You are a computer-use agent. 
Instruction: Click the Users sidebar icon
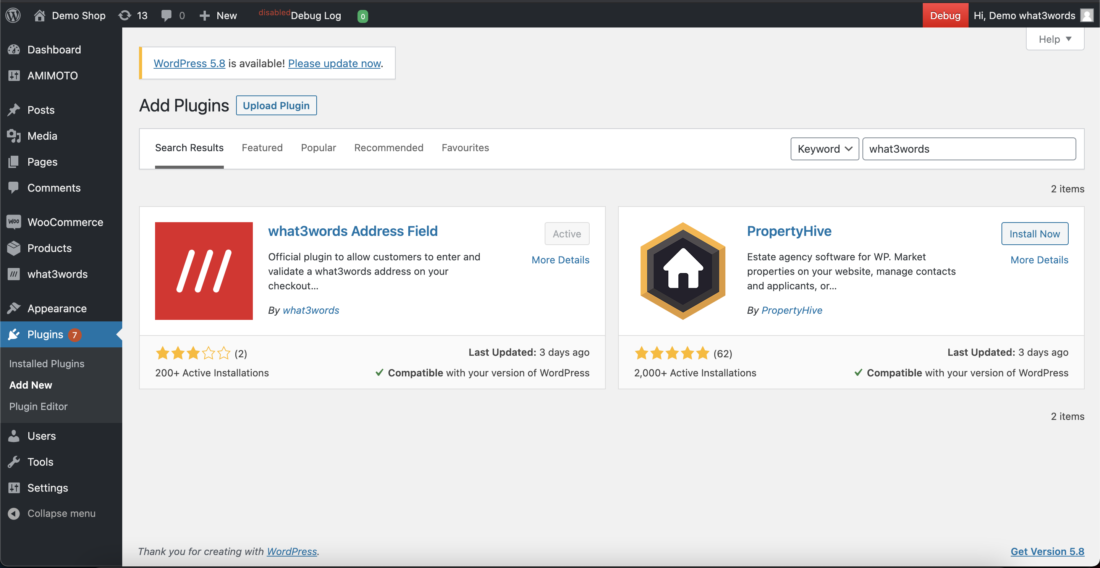tap(13, 436)
